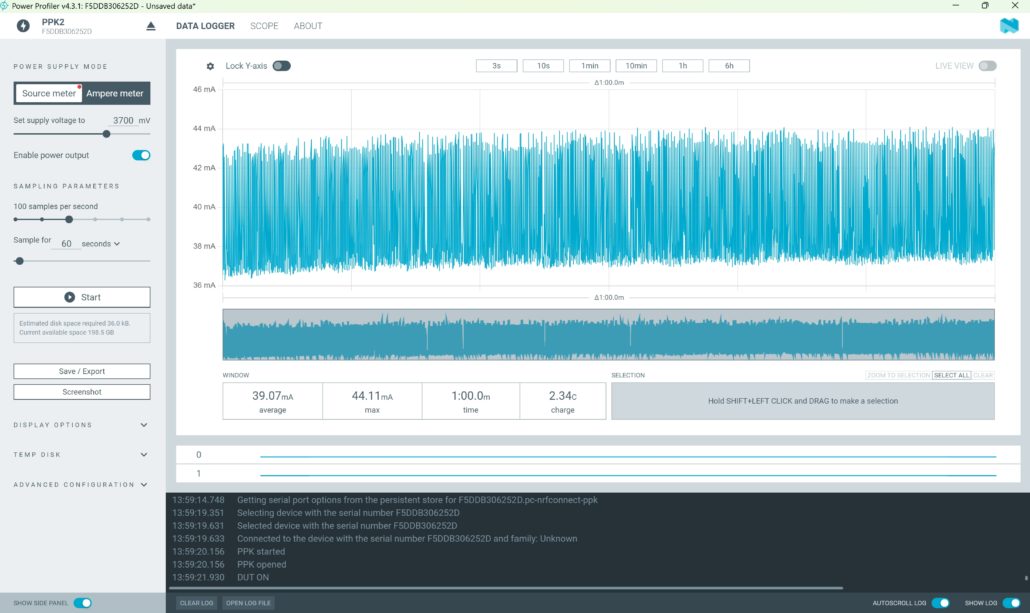Restore down the window using title bar icon
This screenshot has height=613, width=1030.
point(985,5)
